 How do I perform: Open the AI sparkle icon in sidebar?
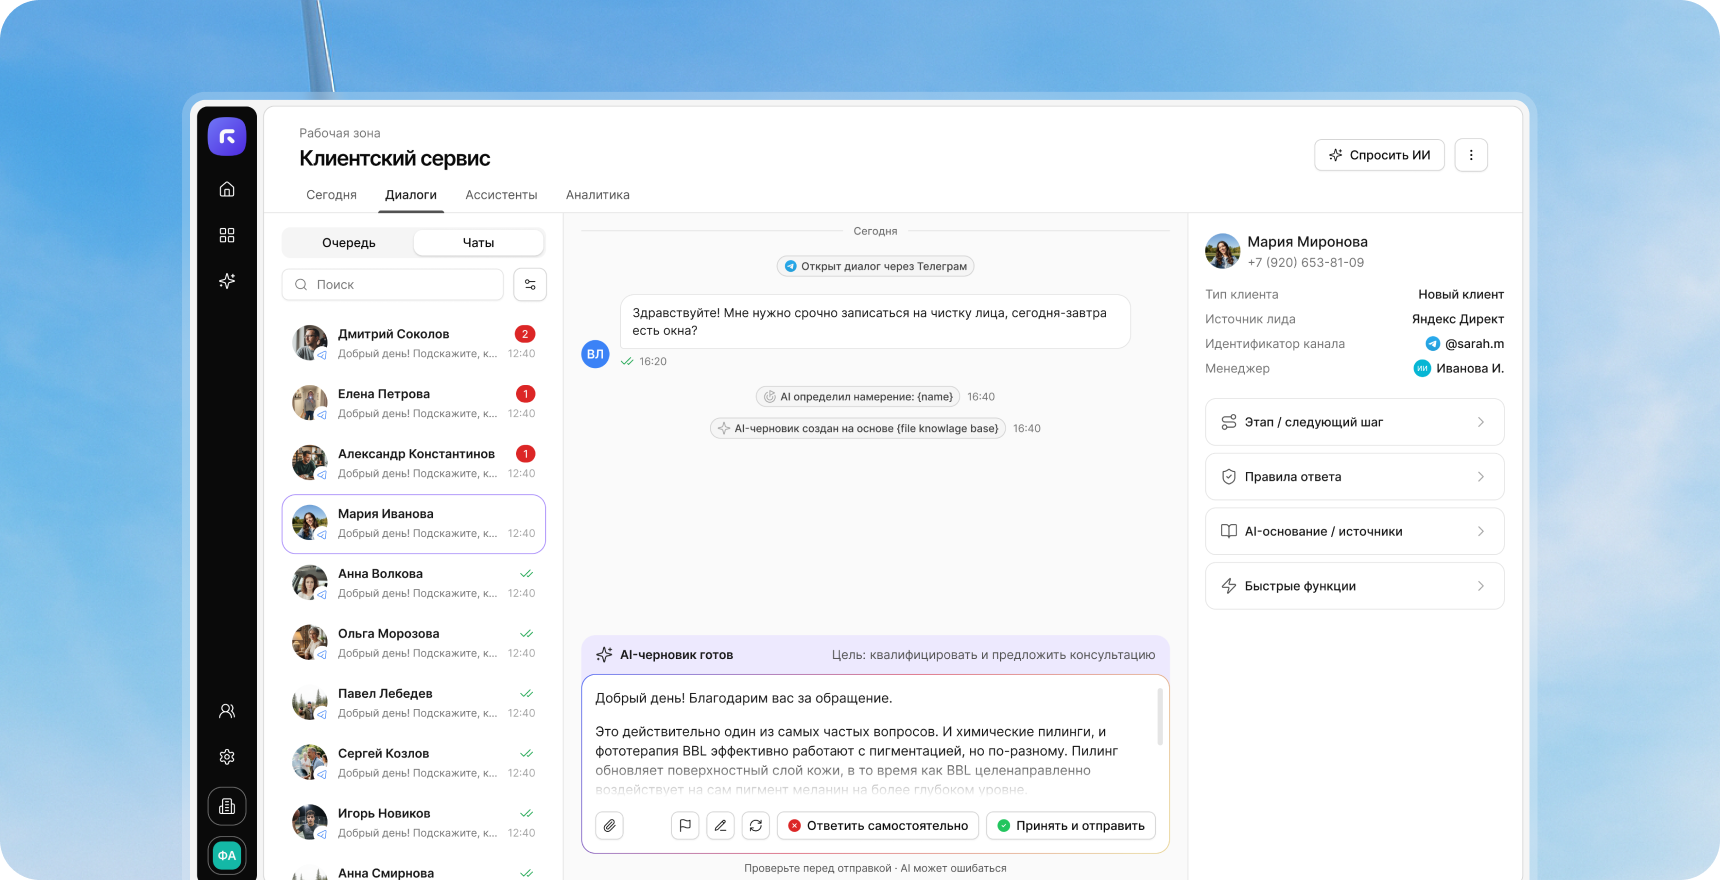pyautogui.click(x=227, y=281)
